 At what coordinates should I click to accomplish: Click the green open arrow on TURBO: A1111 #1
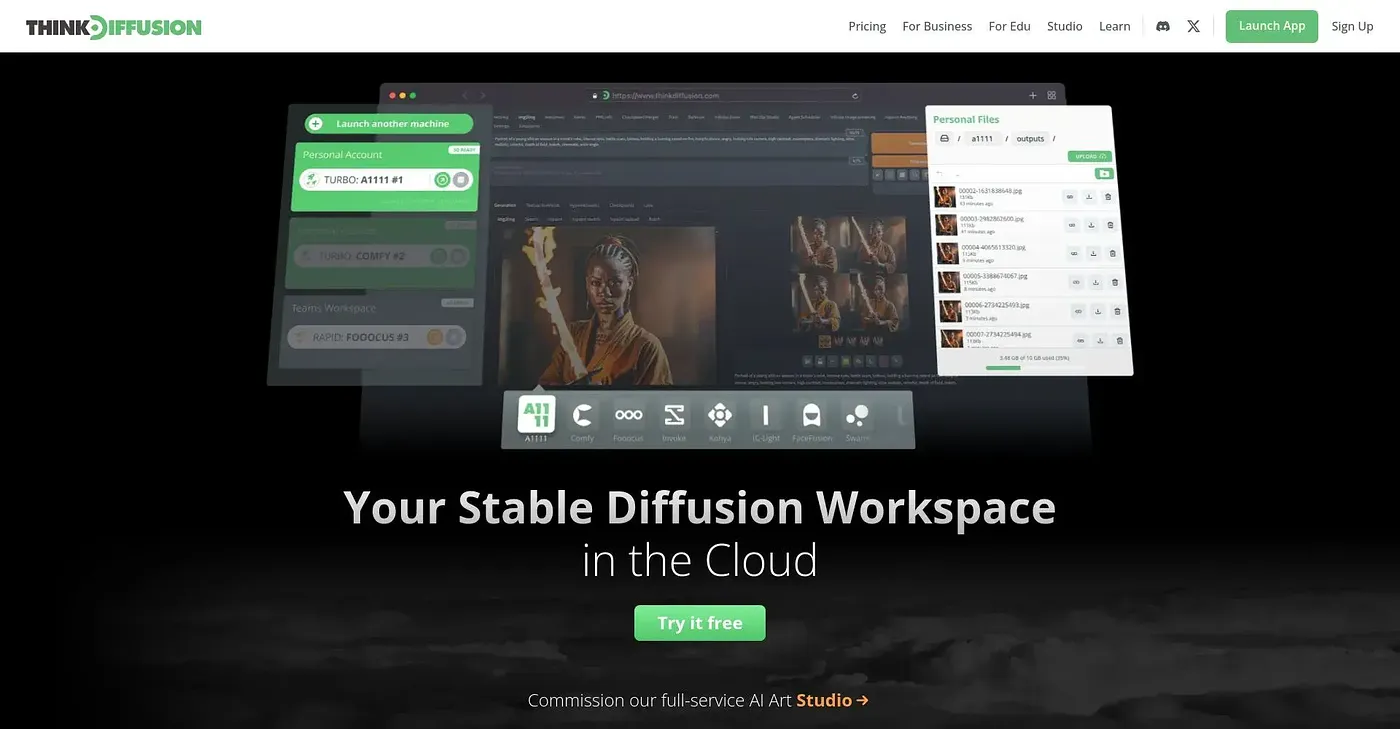[441, 180]
